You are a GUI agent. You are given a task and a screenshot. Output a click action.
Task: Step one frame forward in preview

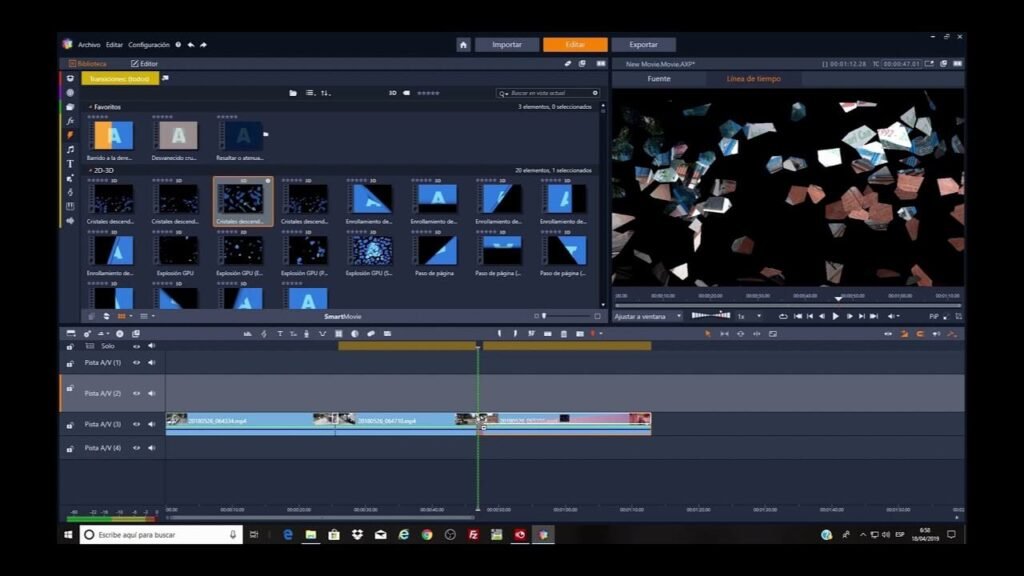[849, 316]
